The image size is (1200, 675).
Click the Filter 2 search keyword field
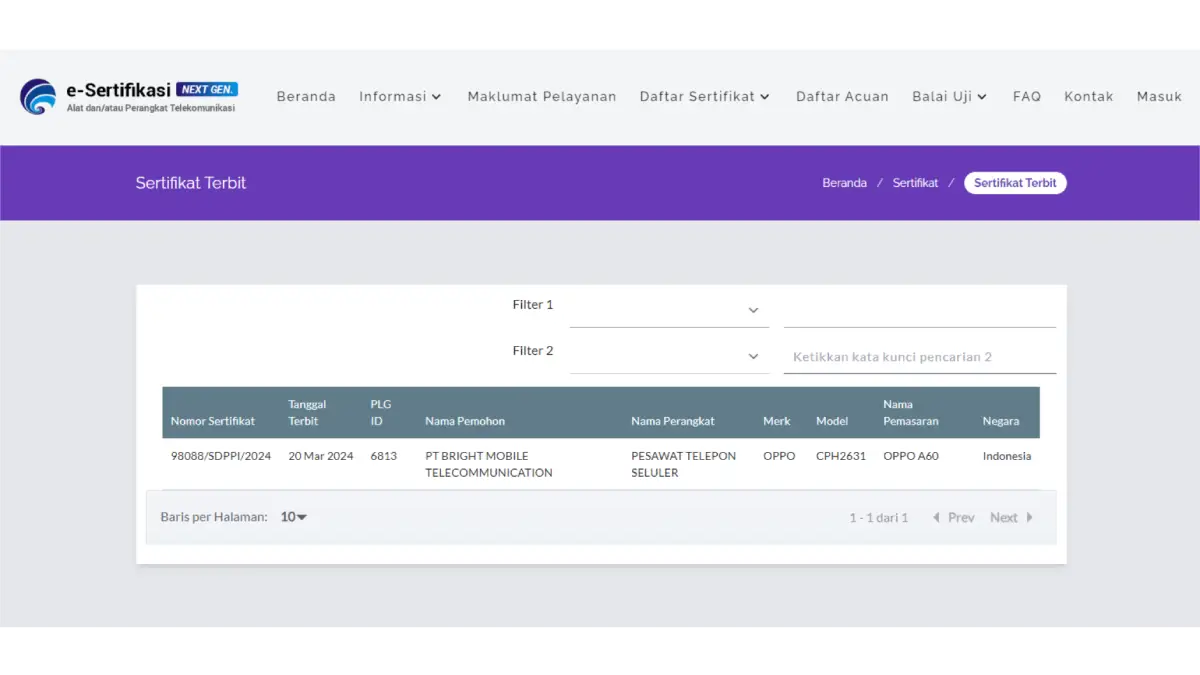click(919, 357)
